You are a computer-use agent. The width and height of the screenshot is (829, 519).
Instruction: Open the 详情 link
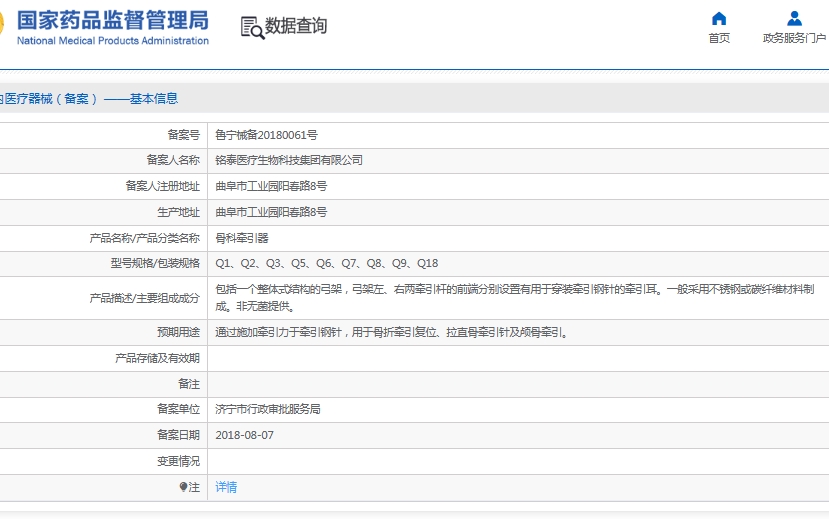[226, 487]
